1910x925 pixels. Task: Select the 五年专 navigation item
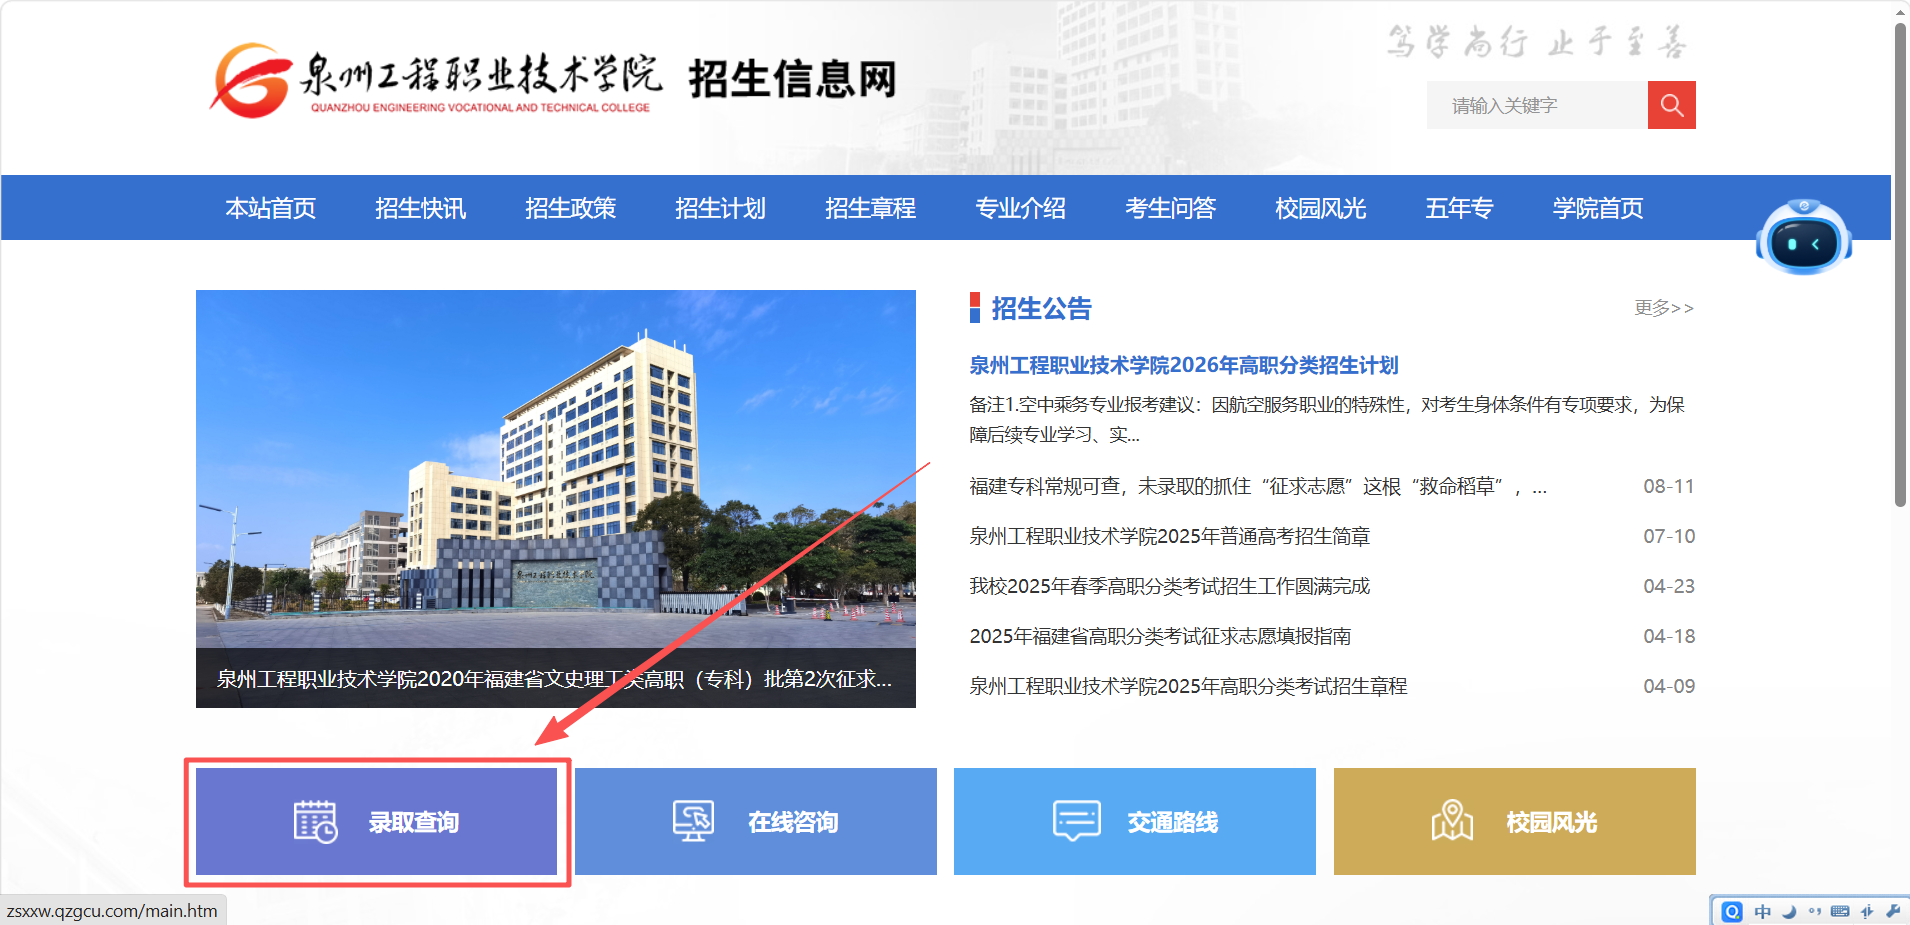click(1459, 208)
